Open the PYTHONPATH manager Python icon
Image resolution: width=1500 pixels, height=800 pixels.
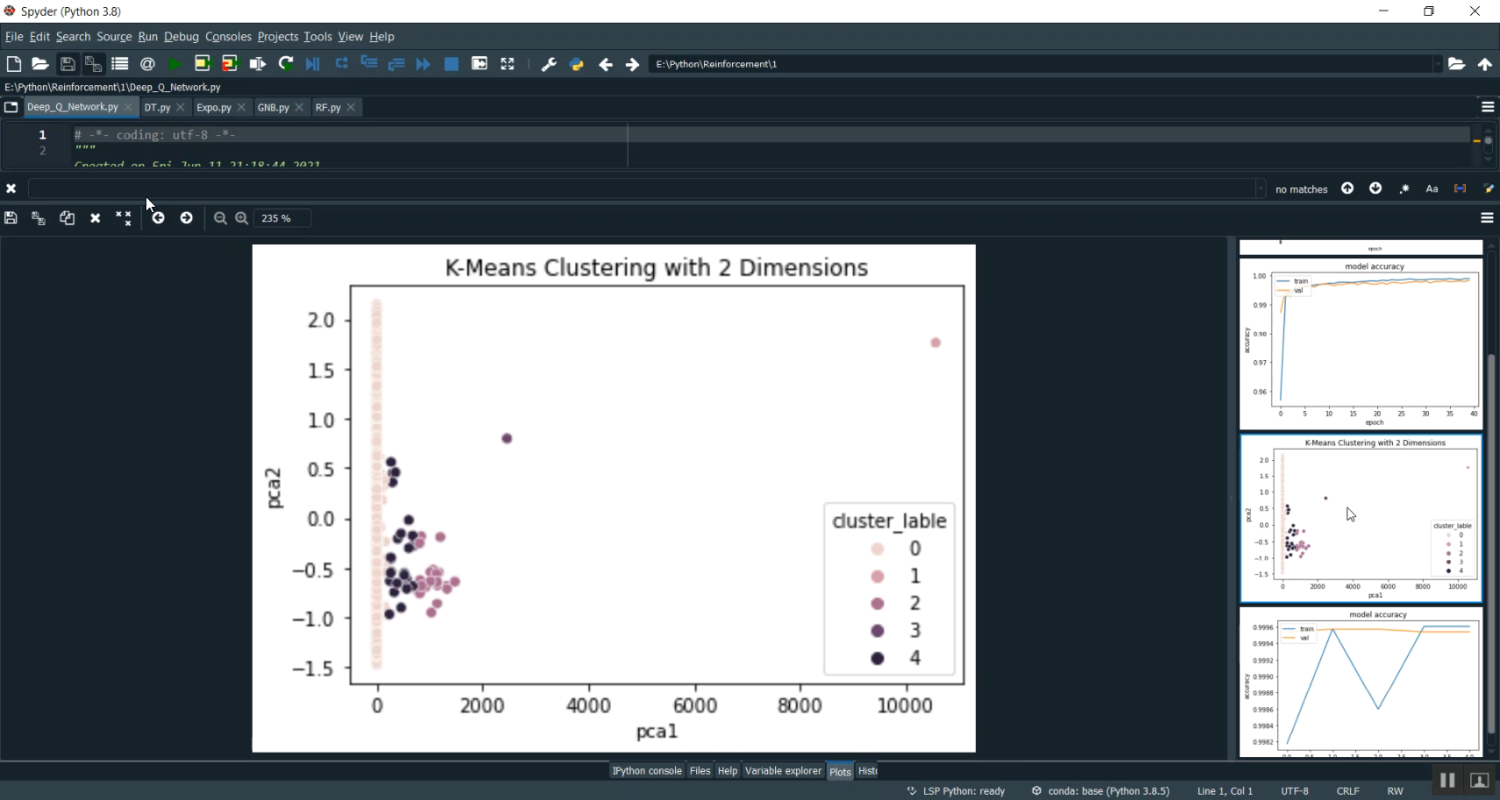pos(576,64)
